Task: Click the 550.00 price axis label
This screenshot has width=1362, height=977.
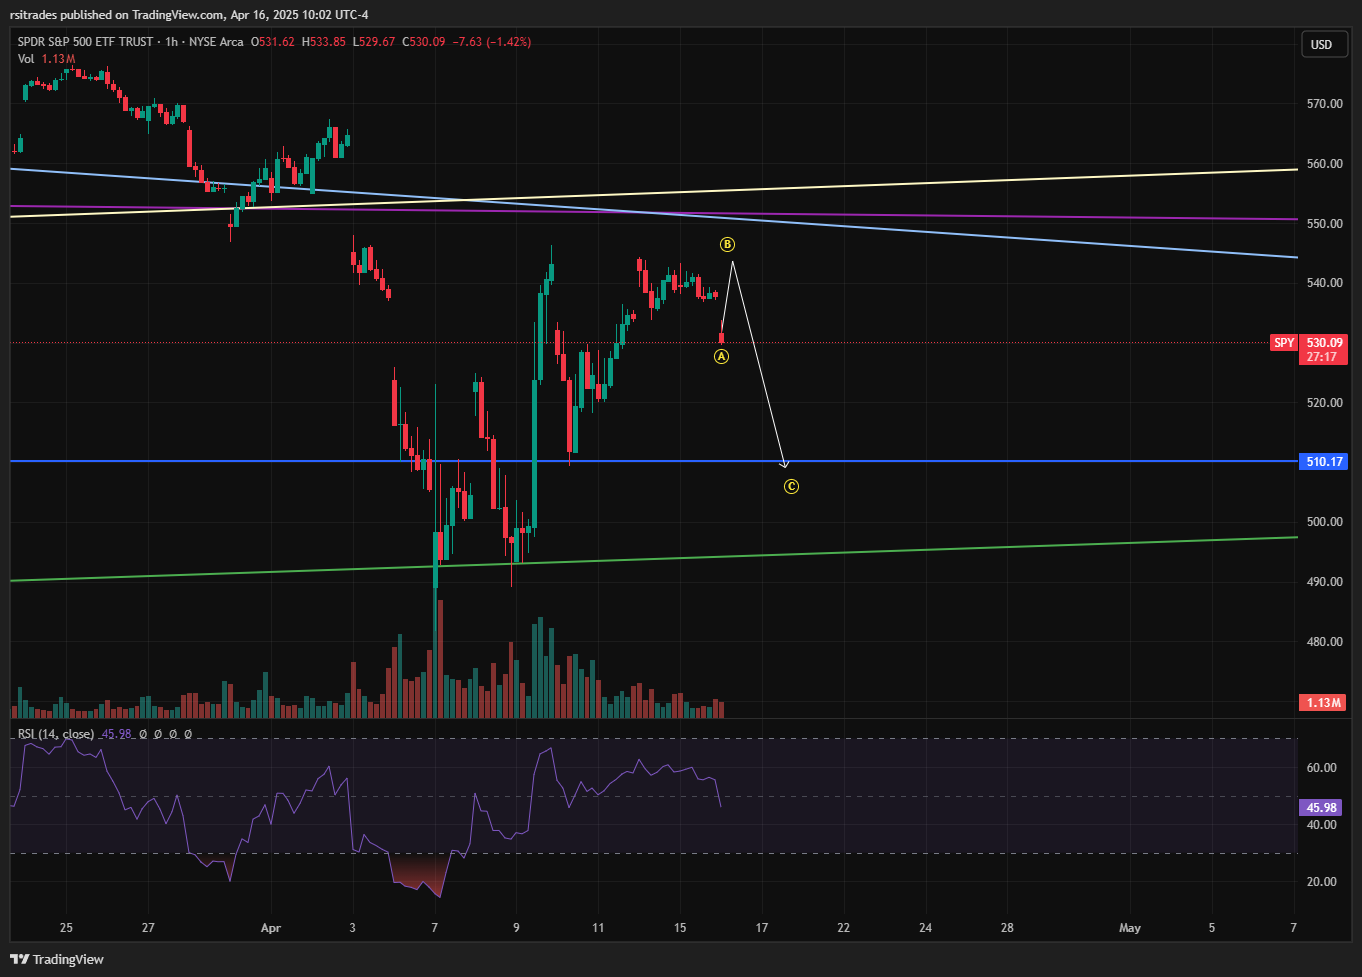Action: click(x=1324, y=224)
